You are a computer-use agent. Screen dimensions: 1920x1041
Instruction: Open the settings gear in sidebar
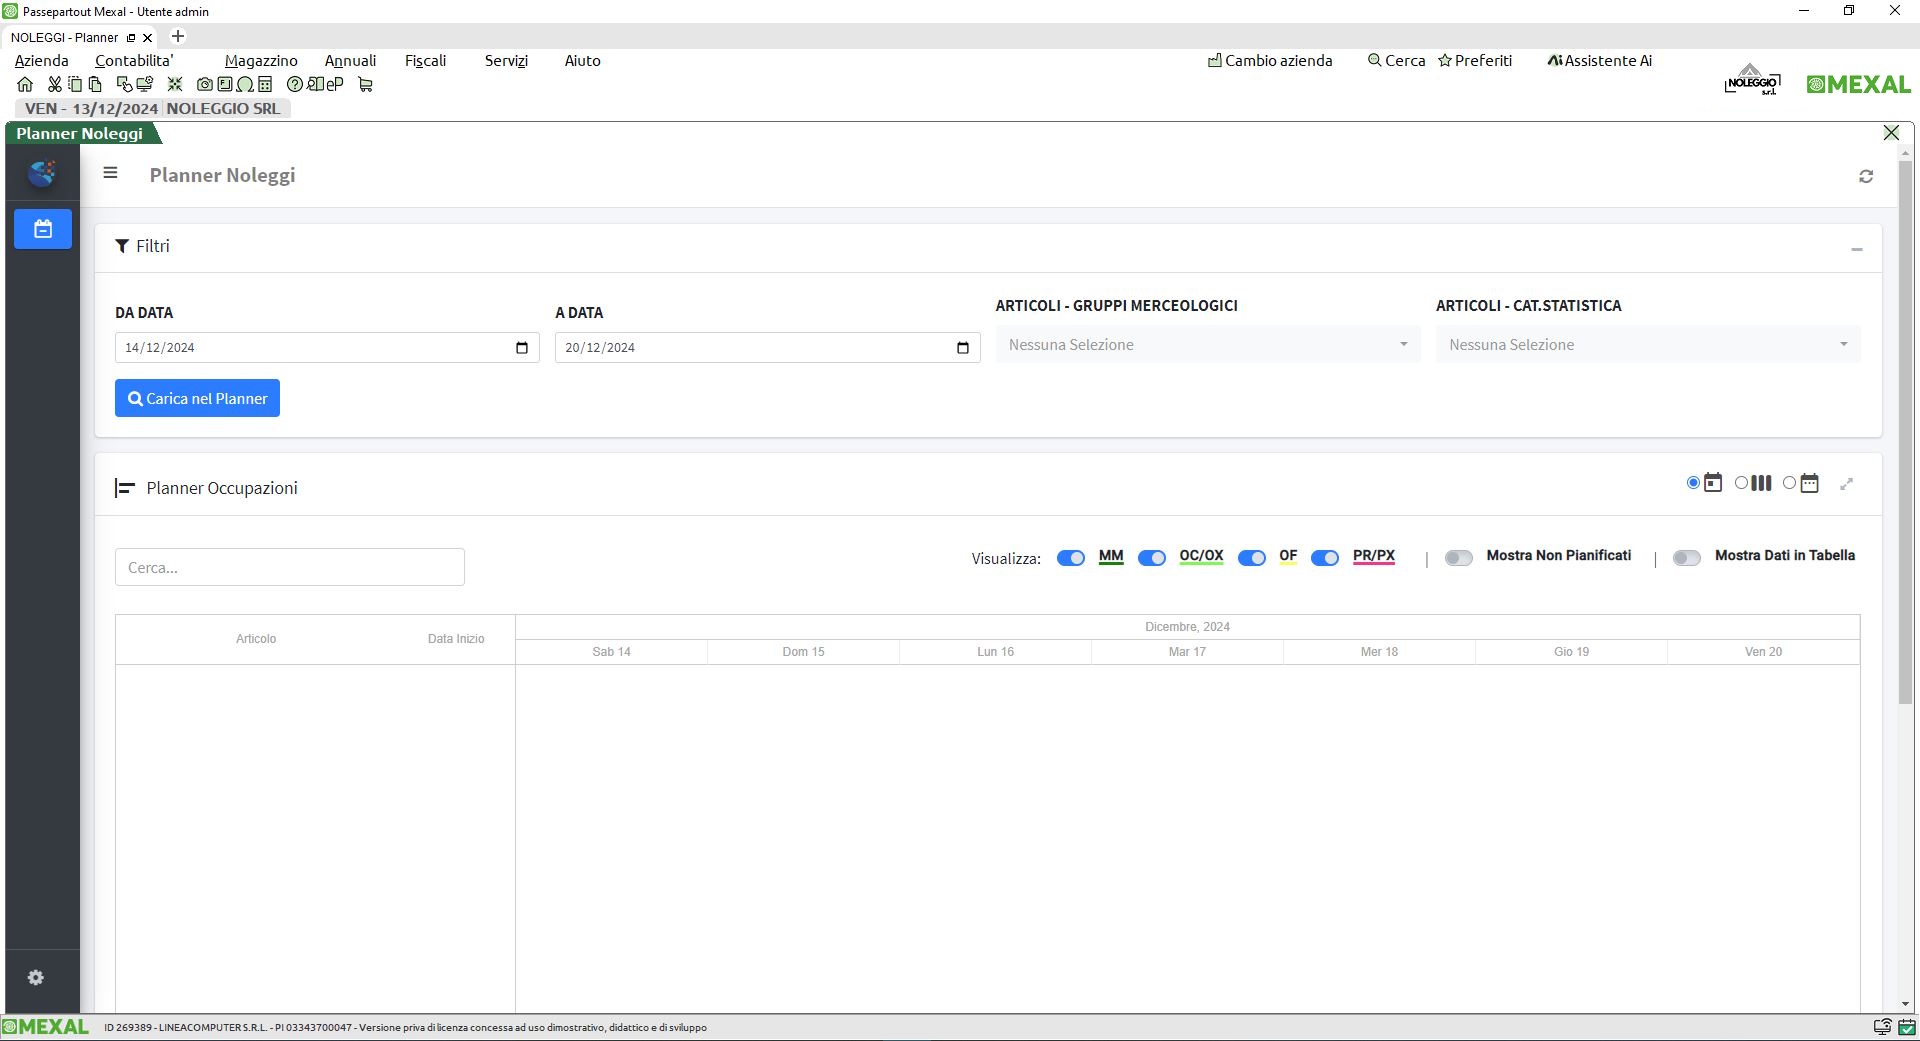pos(36,978)
